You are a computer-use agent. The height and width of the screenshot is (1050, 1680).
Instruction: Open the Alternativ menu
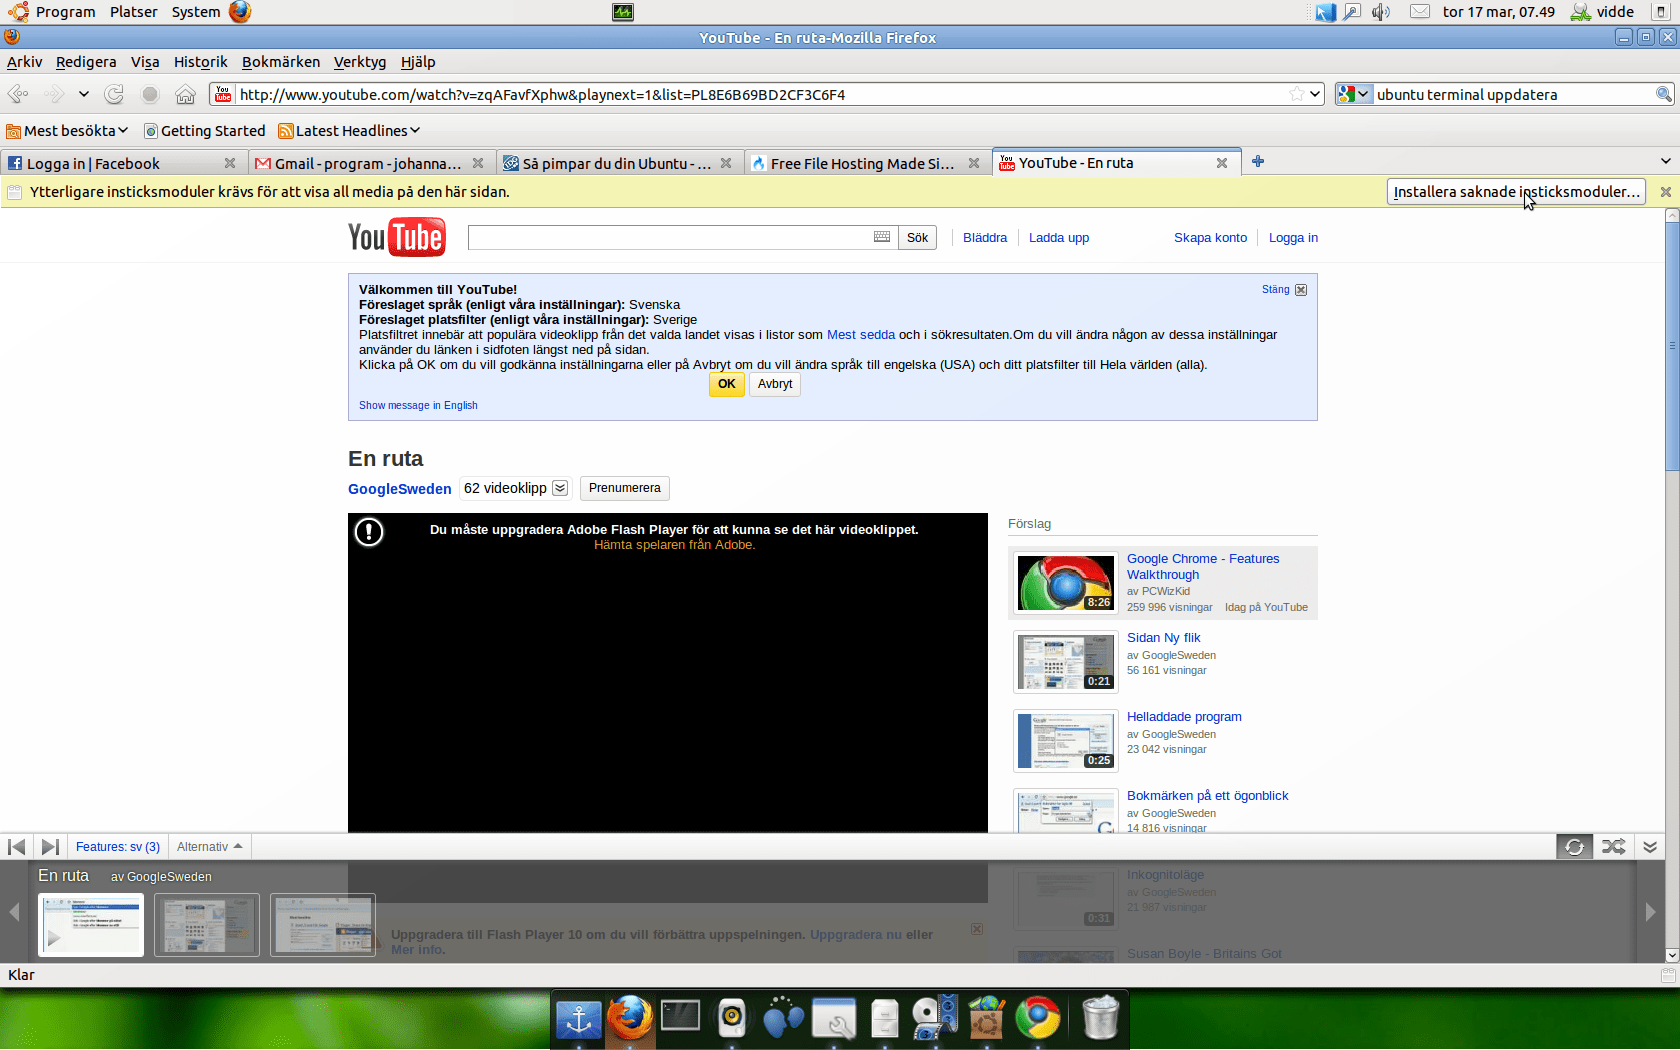[209, 847]
